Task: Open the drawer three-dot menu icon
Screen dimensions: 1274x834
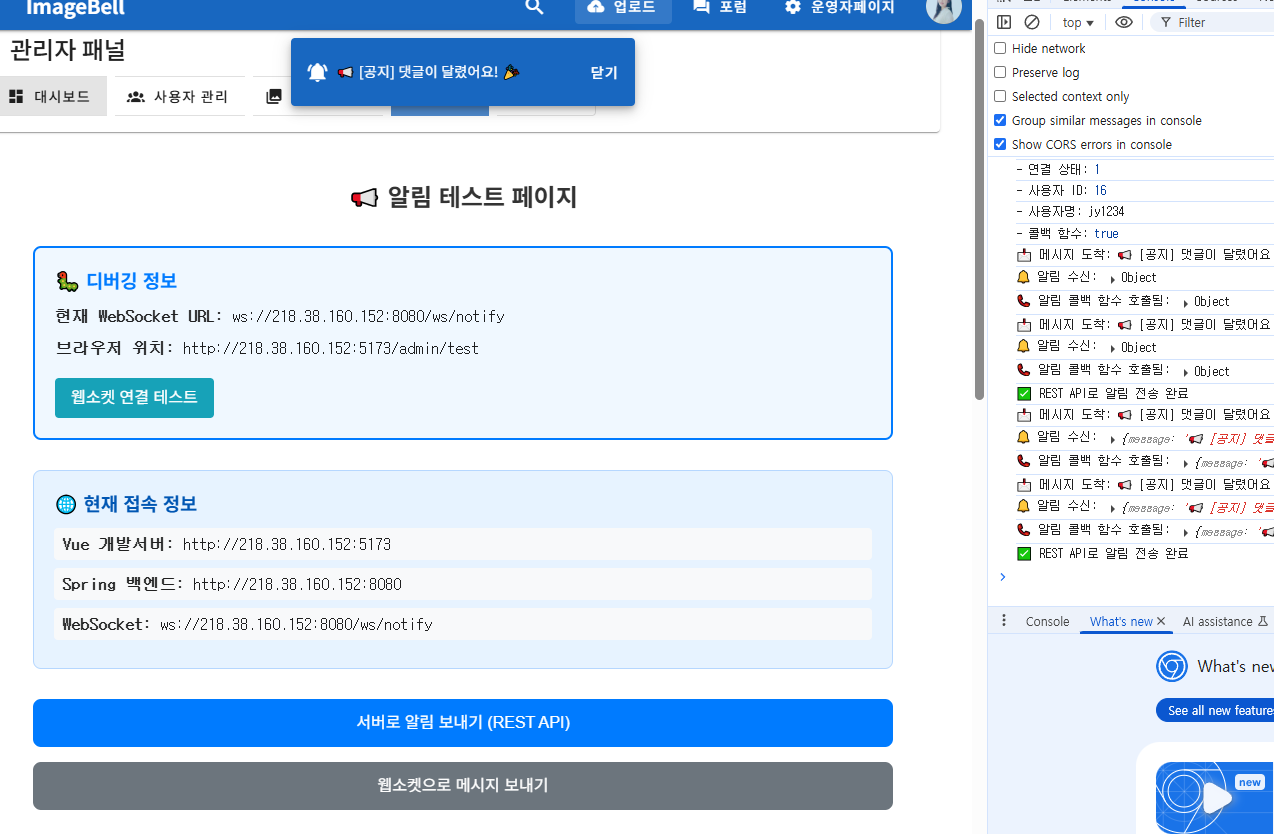Action: (x=1004, y=621)
